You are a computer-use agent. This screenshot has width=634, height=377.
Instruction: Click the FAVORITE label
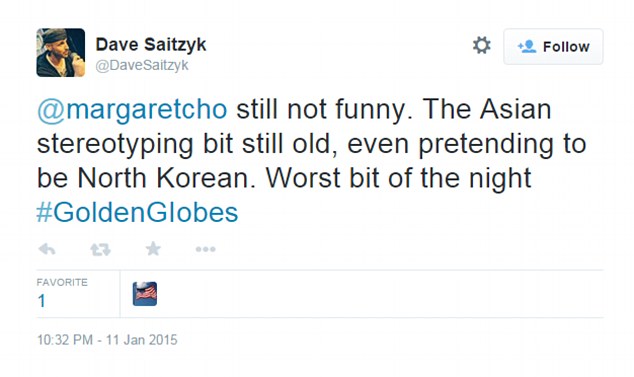pyautogui.click(x=62, y=282)
